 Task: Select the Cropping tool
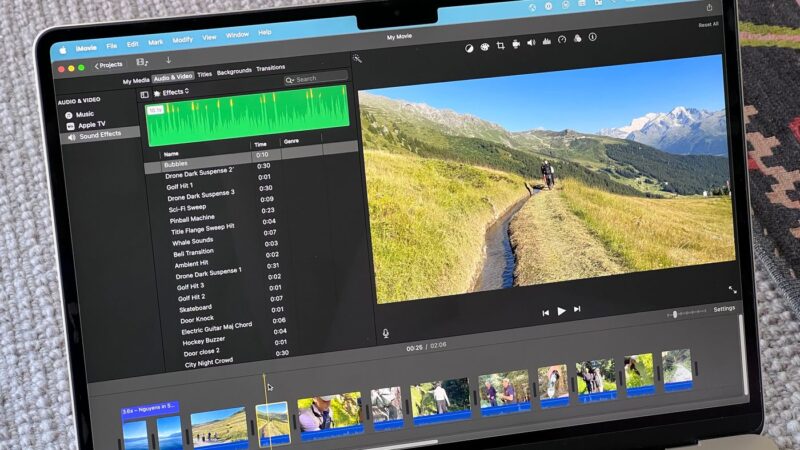[501, 45]
